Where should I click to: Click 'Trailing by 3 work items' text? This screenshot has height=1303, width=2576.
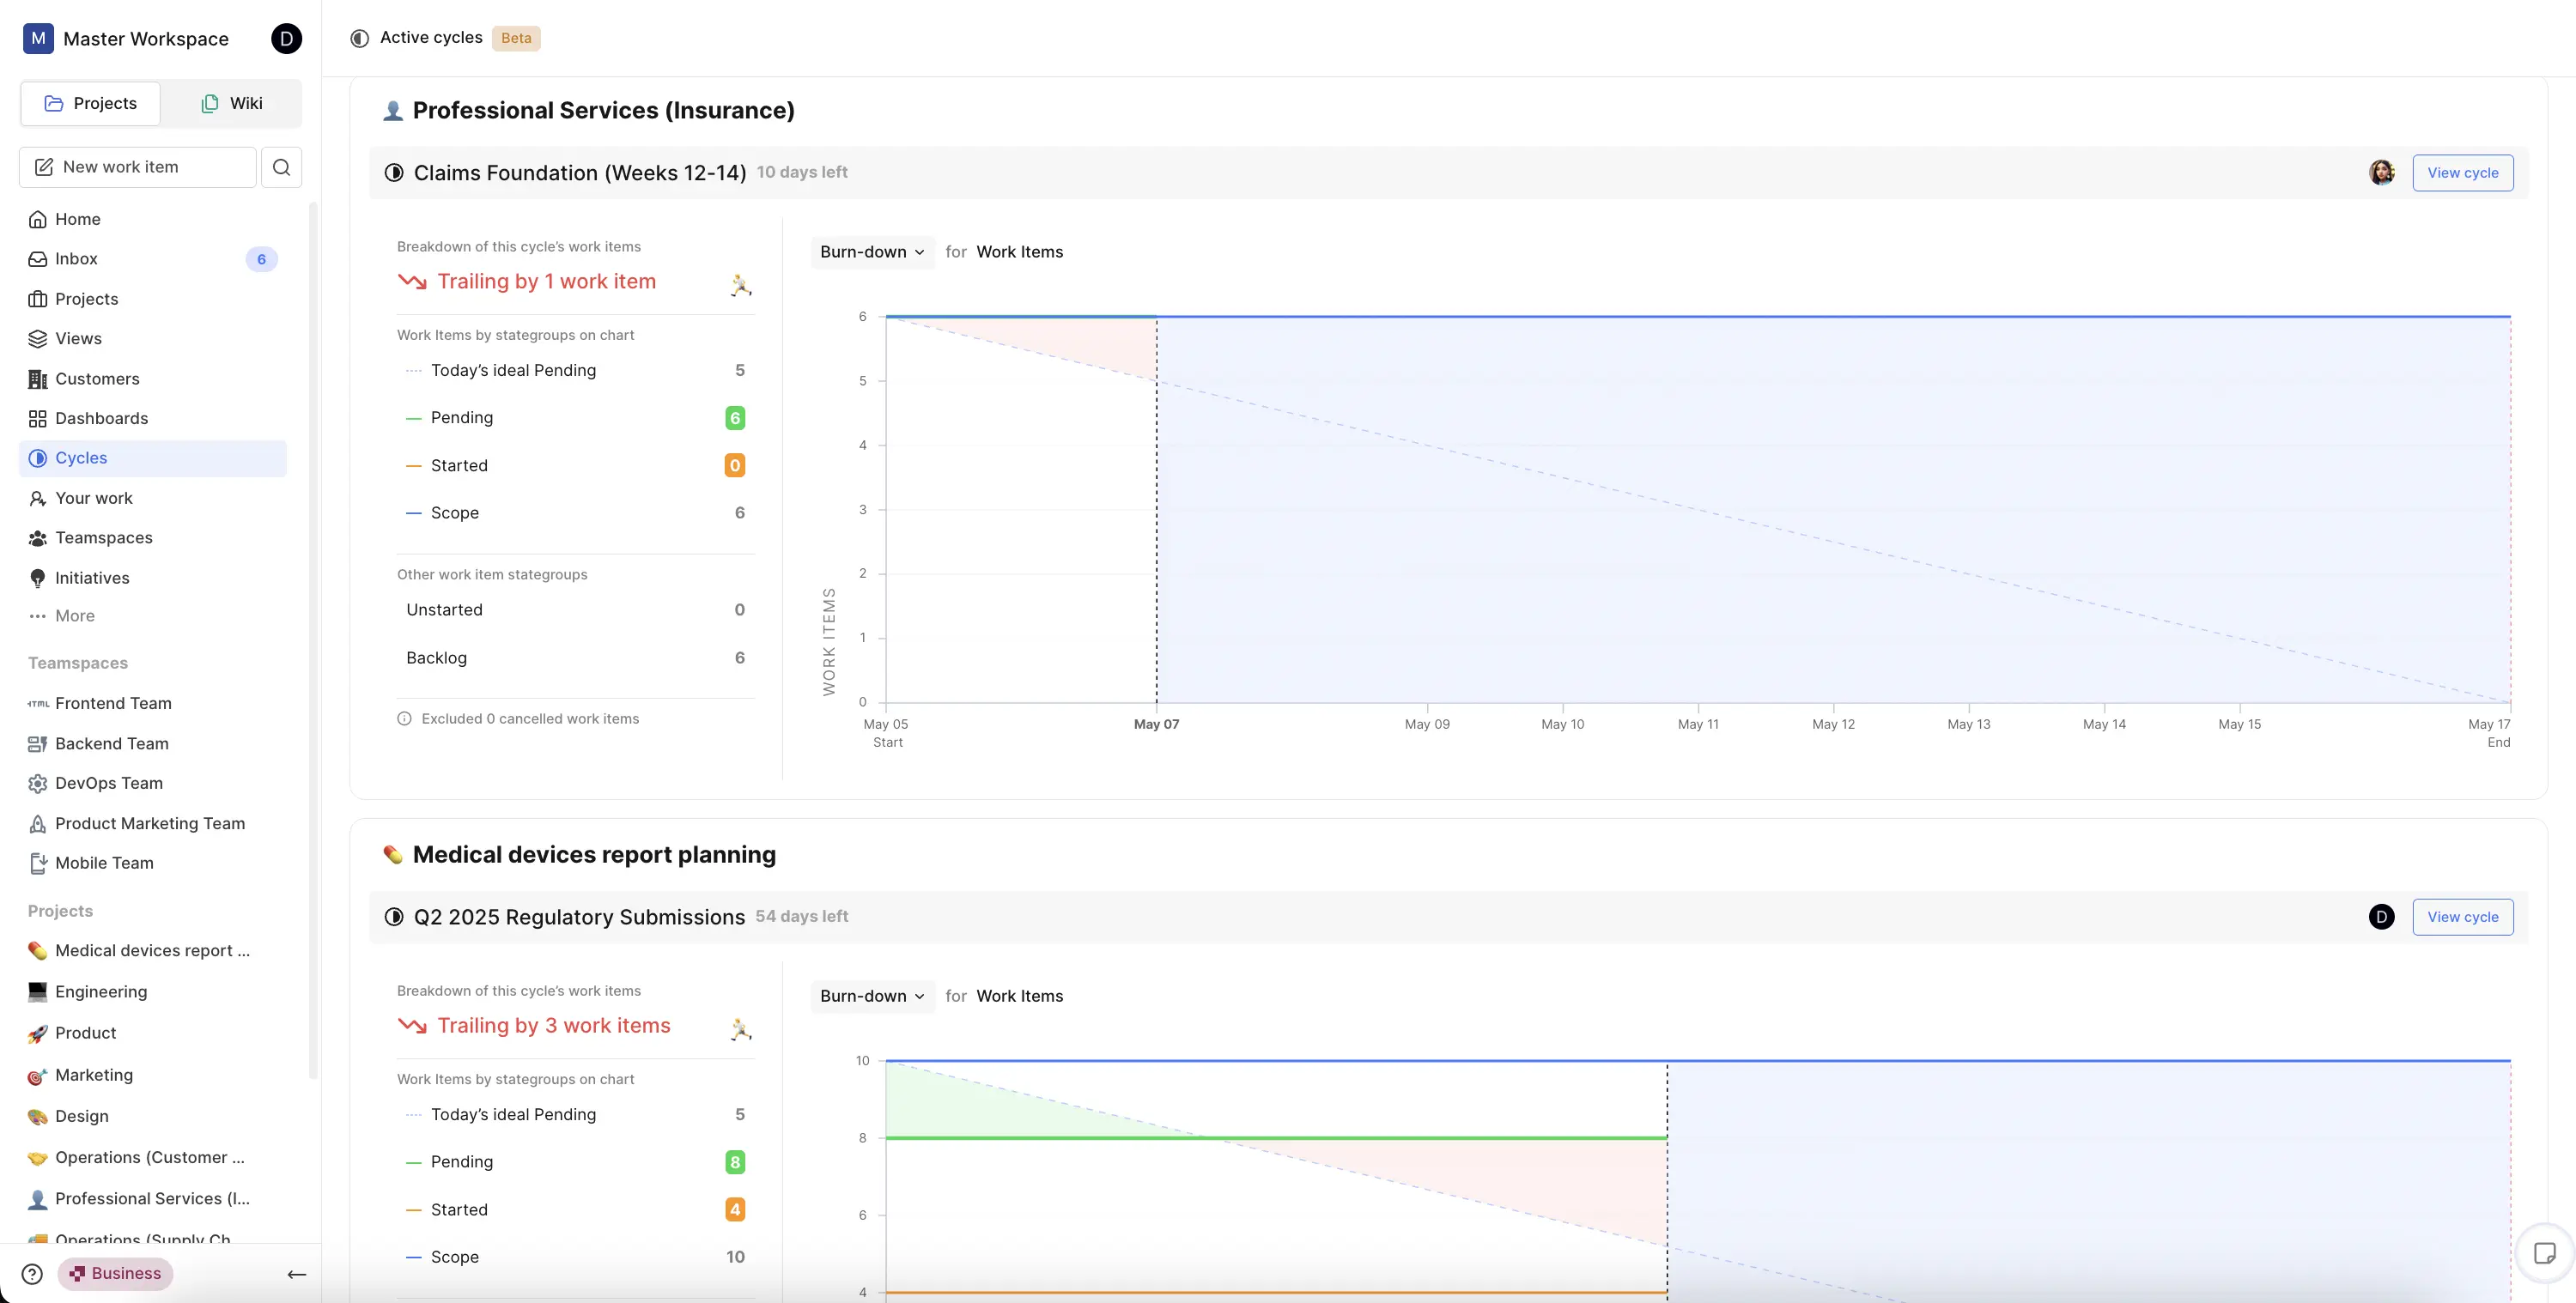[x=554, y=1026]
